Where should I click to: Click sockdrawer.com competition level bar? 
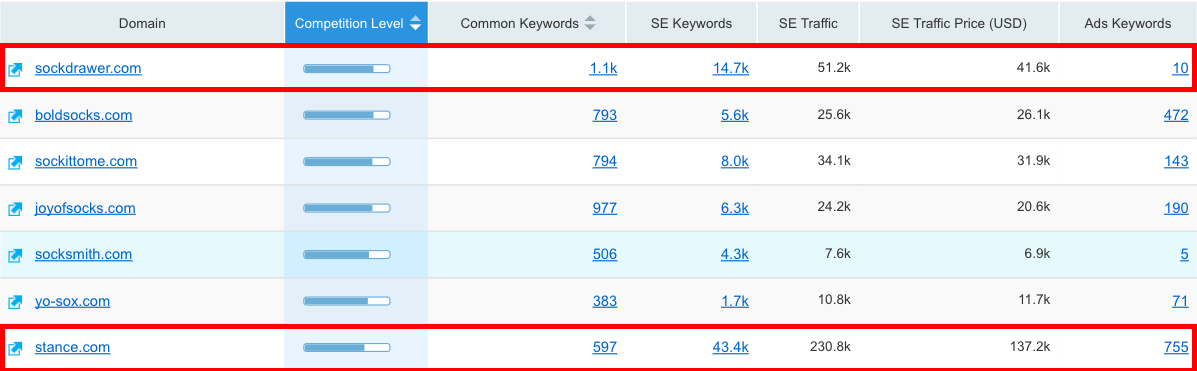[347, 69]
